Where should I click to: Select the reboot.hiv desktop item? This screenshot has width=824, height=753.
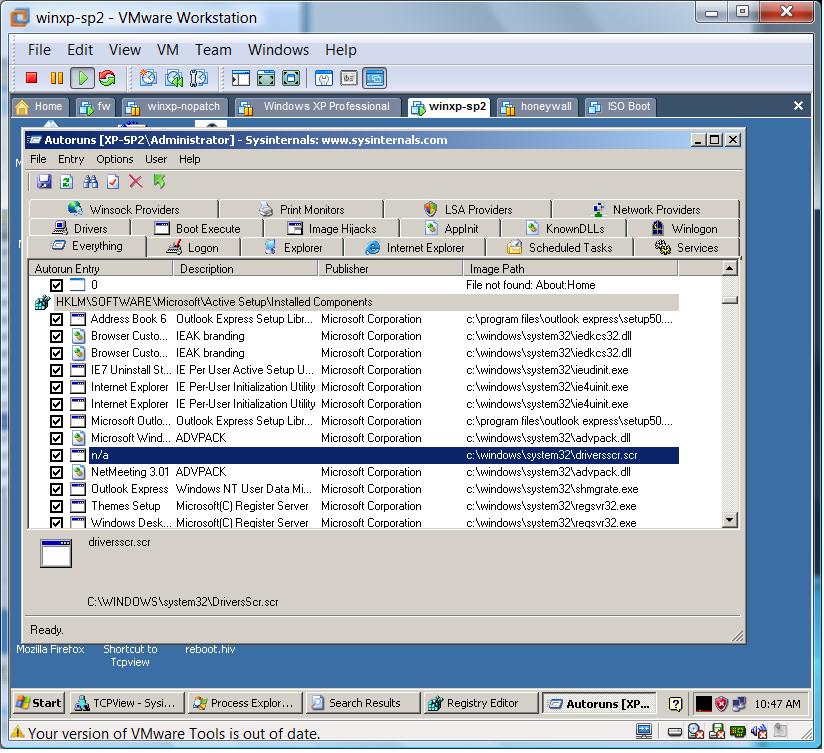[210, 649]
